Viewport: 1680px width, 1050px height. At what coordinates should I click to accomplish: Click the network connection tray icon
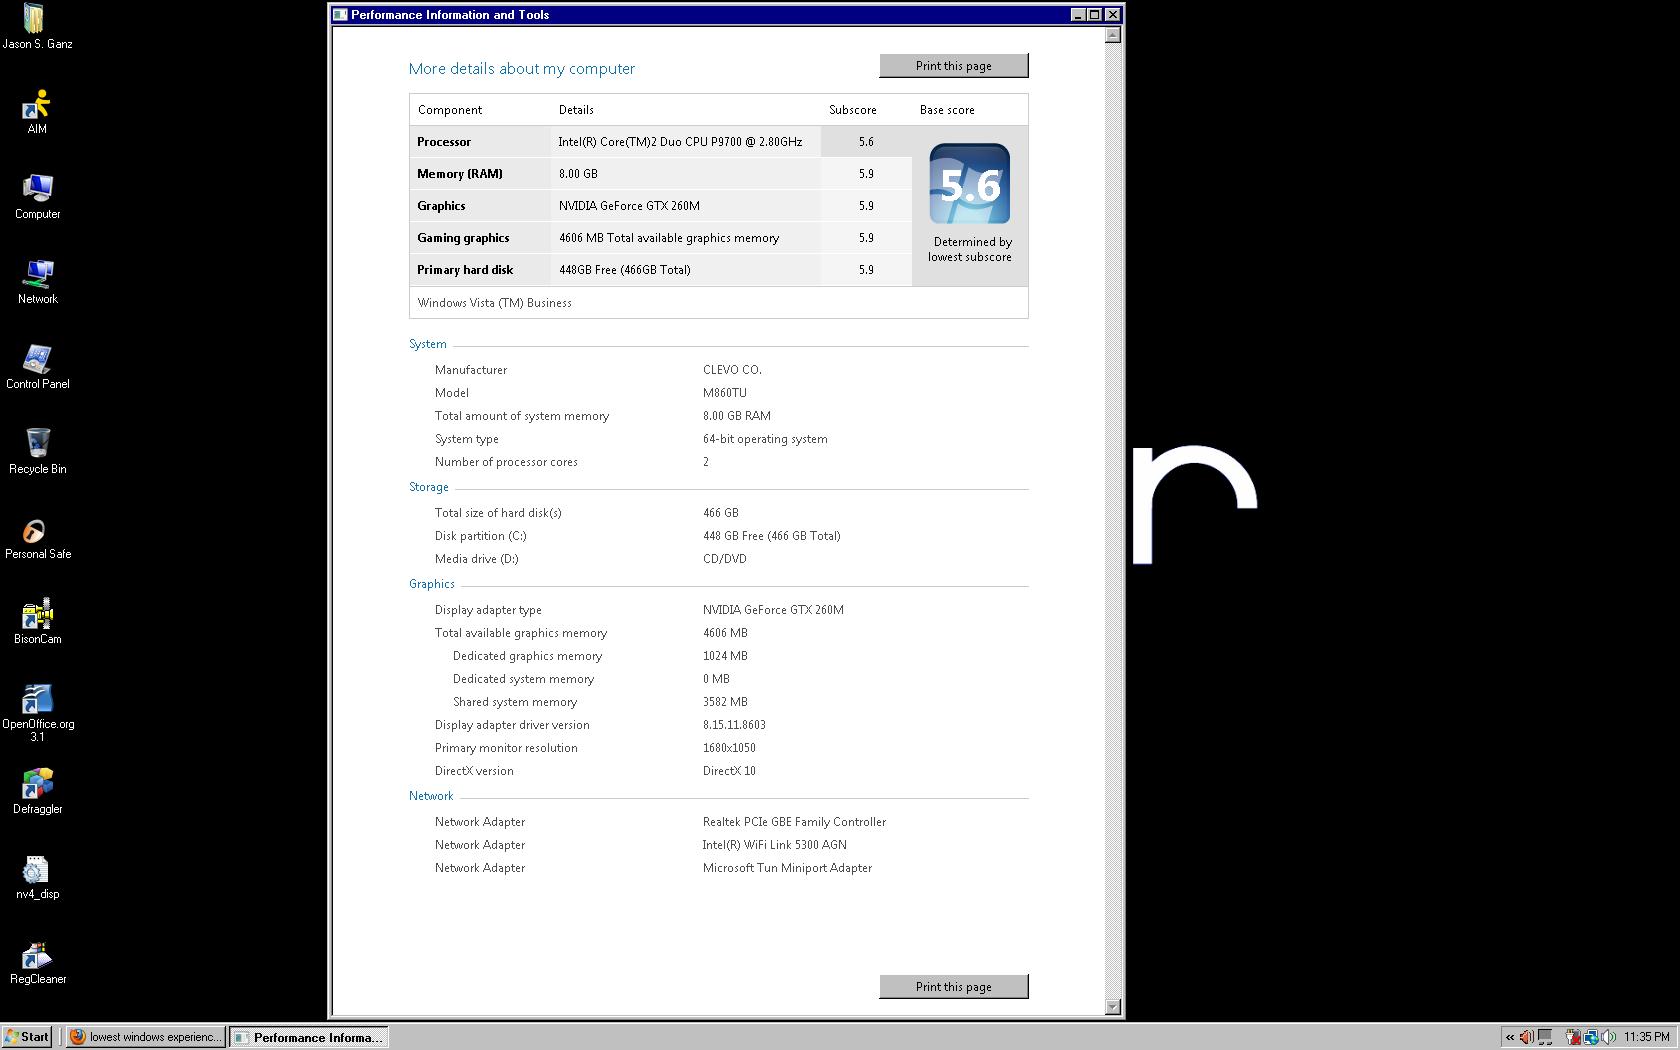click(x=1591, y=1037)
